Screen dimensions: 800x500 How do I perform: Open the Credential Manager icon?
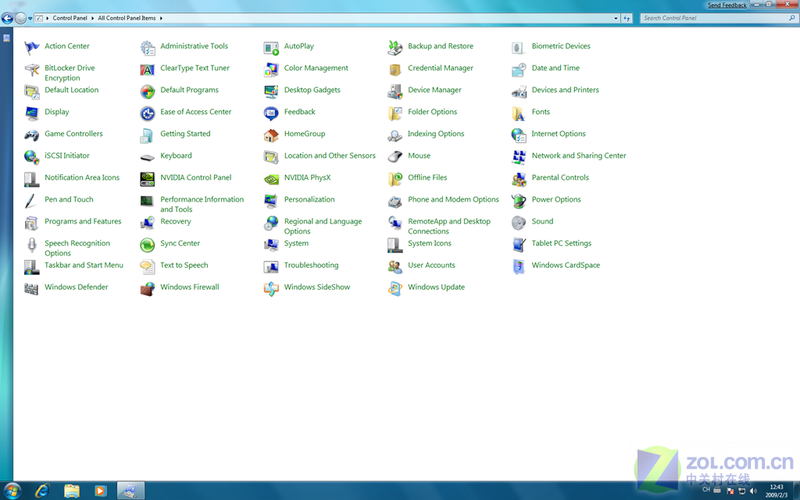[x=395, y=70]
